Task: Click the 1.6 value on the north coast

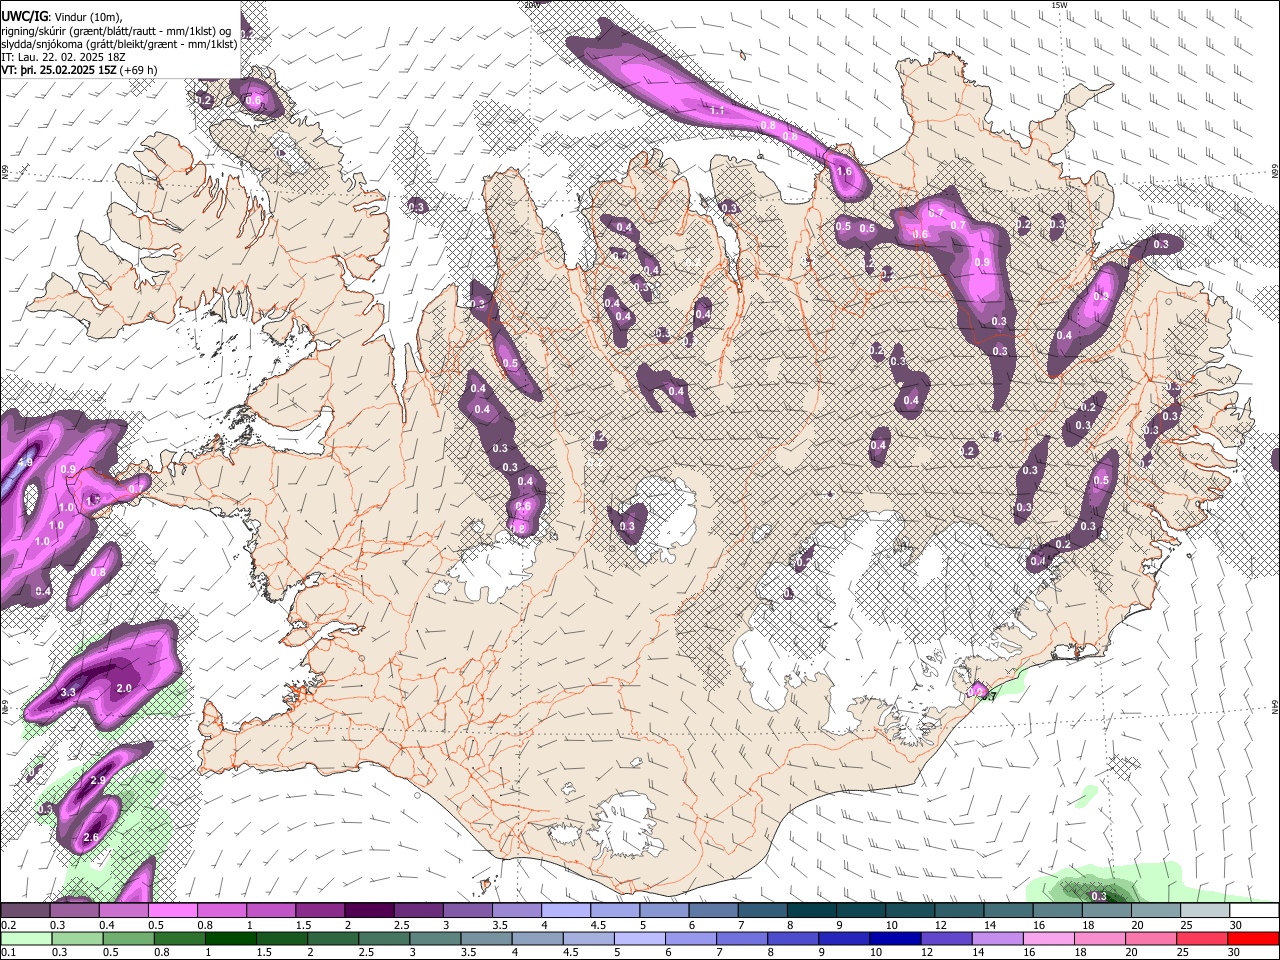Action: (x=844, y=172)
